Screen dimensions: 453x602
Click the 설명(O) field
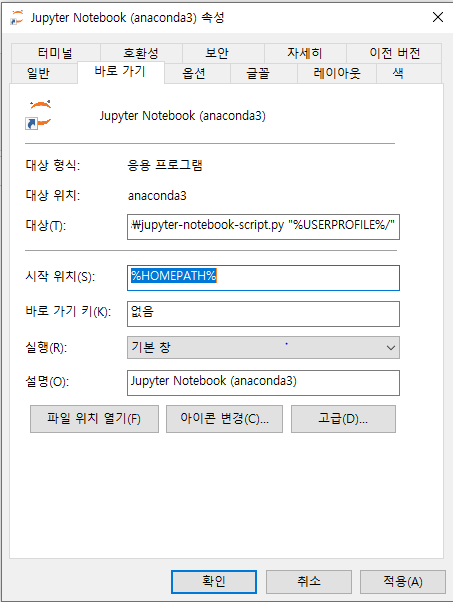tap(263, 383)
